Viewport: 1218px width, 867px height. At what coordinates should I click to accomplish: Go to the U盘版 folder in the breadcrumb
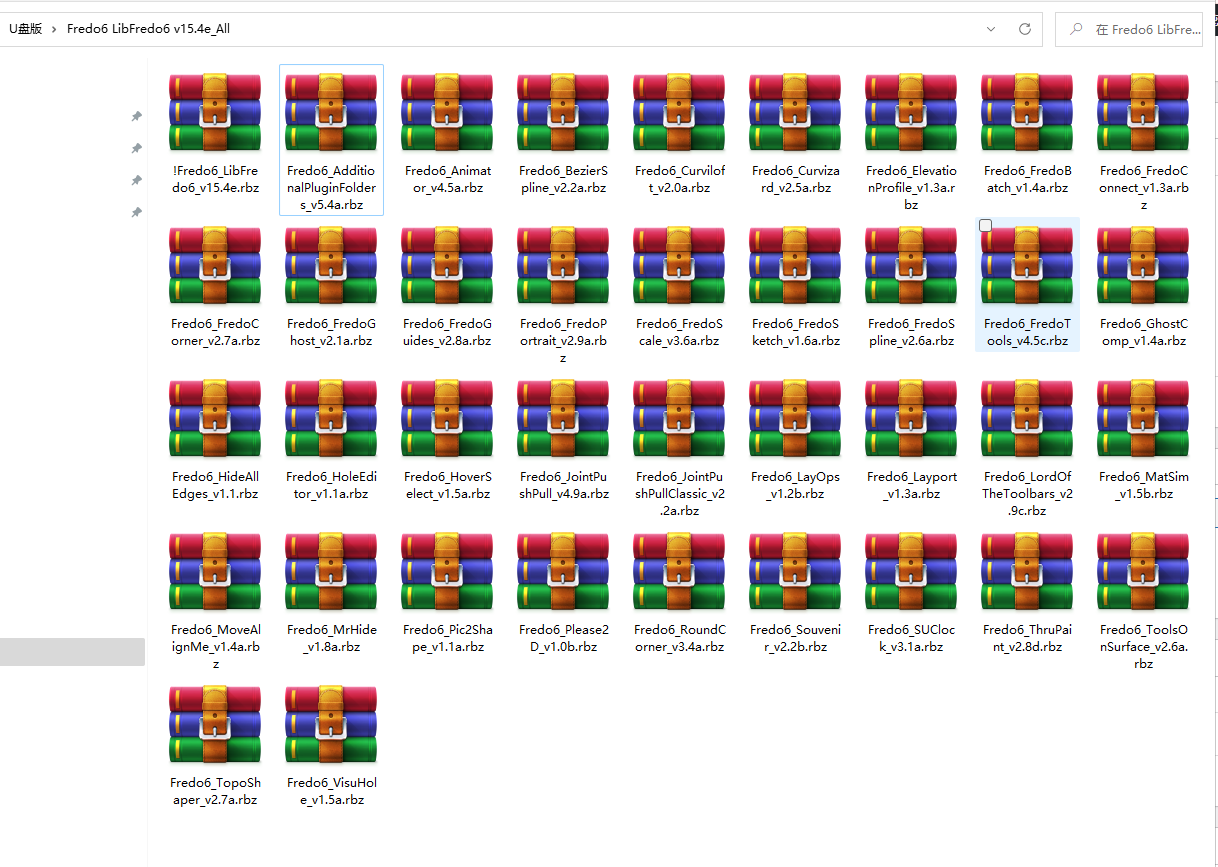pyautogui.click(x=25, y=29)
